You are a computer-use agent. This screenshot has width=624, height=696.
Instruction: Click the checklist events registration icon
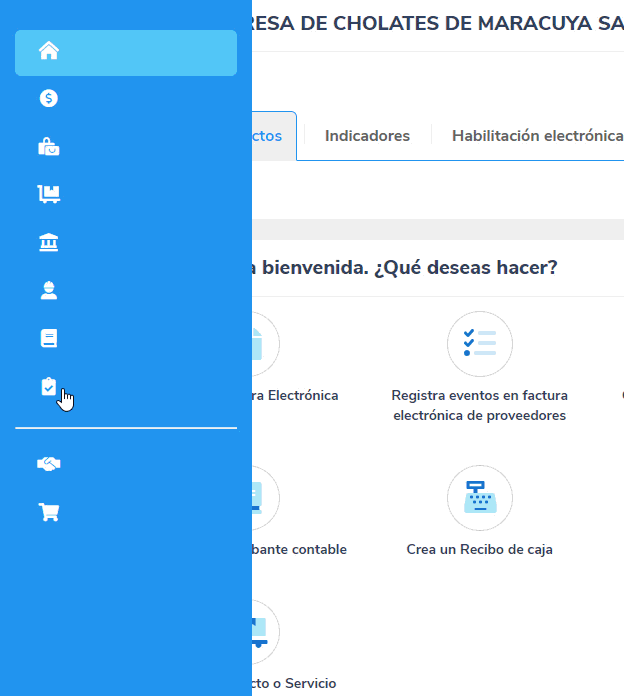pyautogui.click(x=480, y=344)
